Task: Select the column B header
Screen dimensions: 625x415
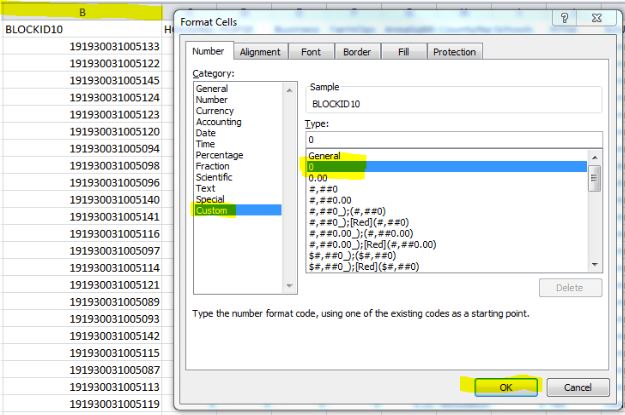Action: tap(82, 13)
